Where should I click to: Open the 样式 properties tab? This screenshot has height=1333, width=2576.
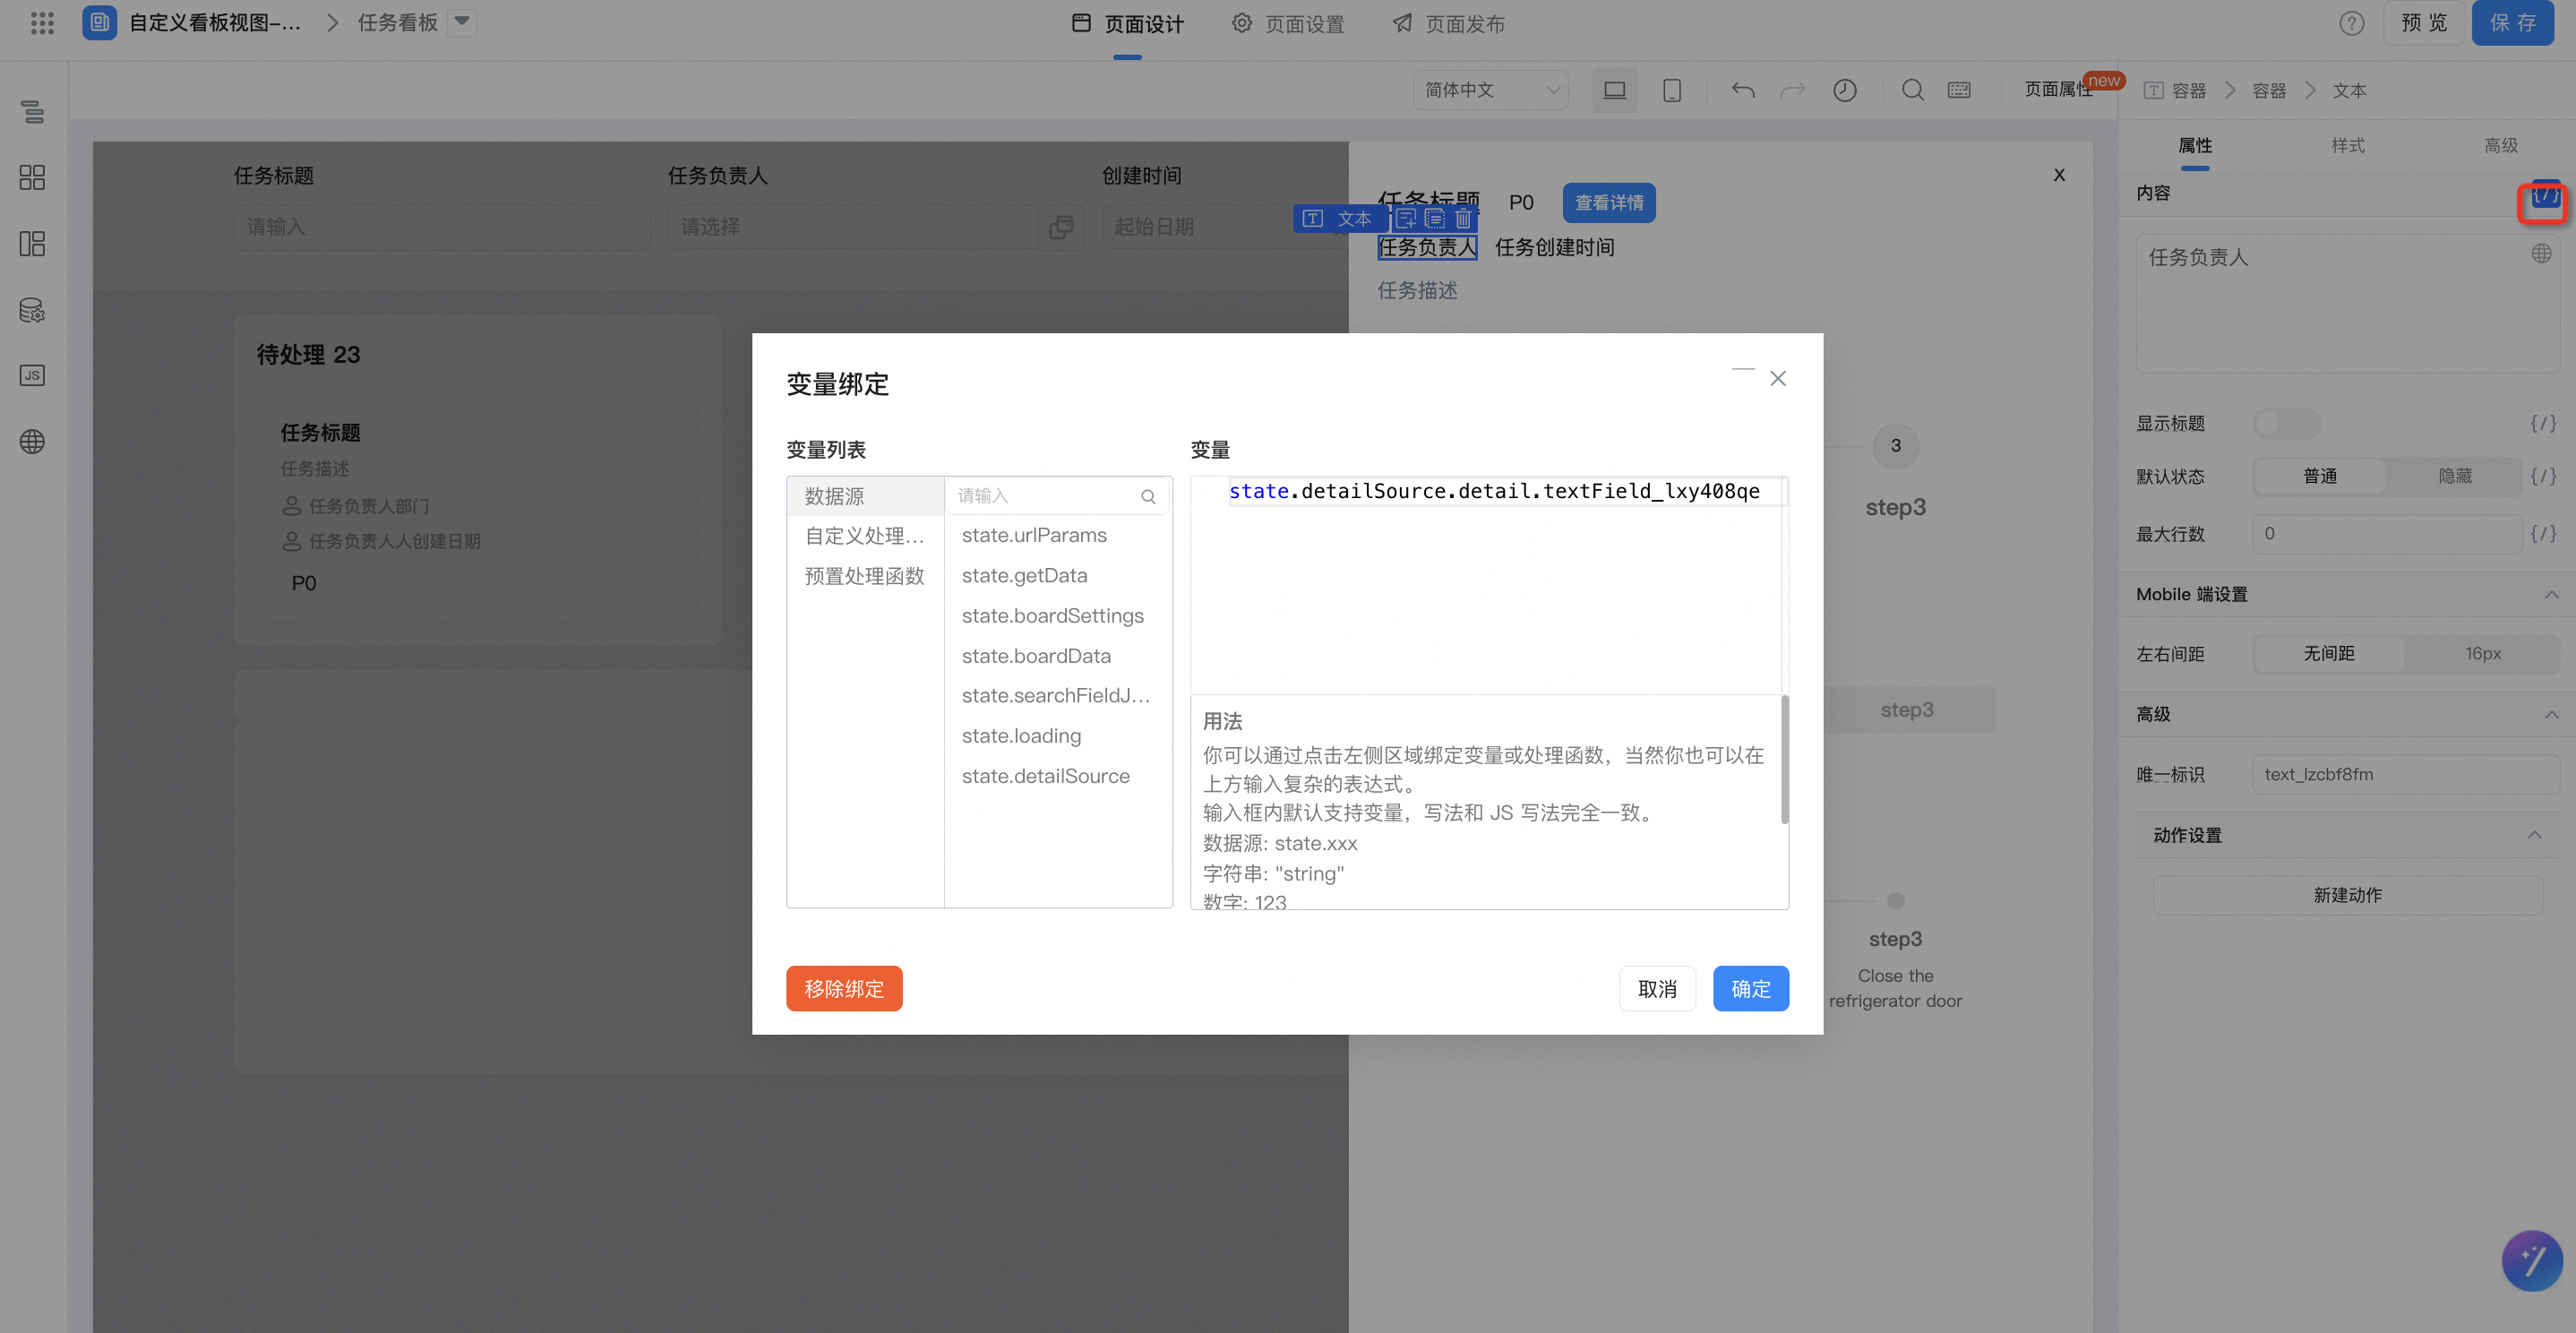pos(2348,146)
